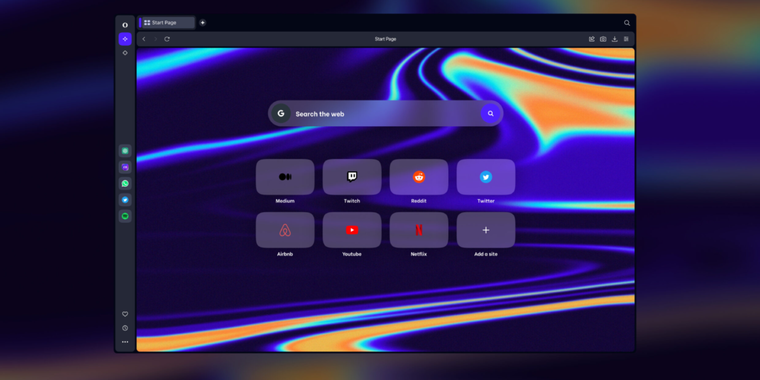Open the Twitter speed dial tile

[x=486, y=177]
